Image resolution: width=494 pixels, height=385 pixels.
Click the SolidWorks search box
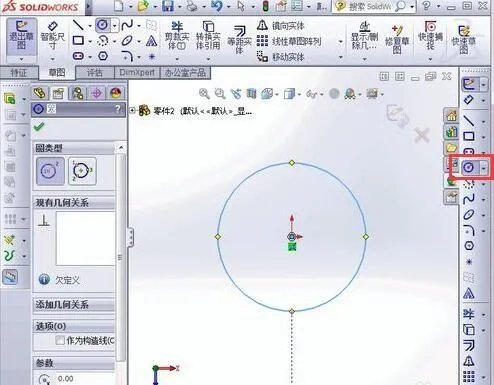tap(370, 6)
